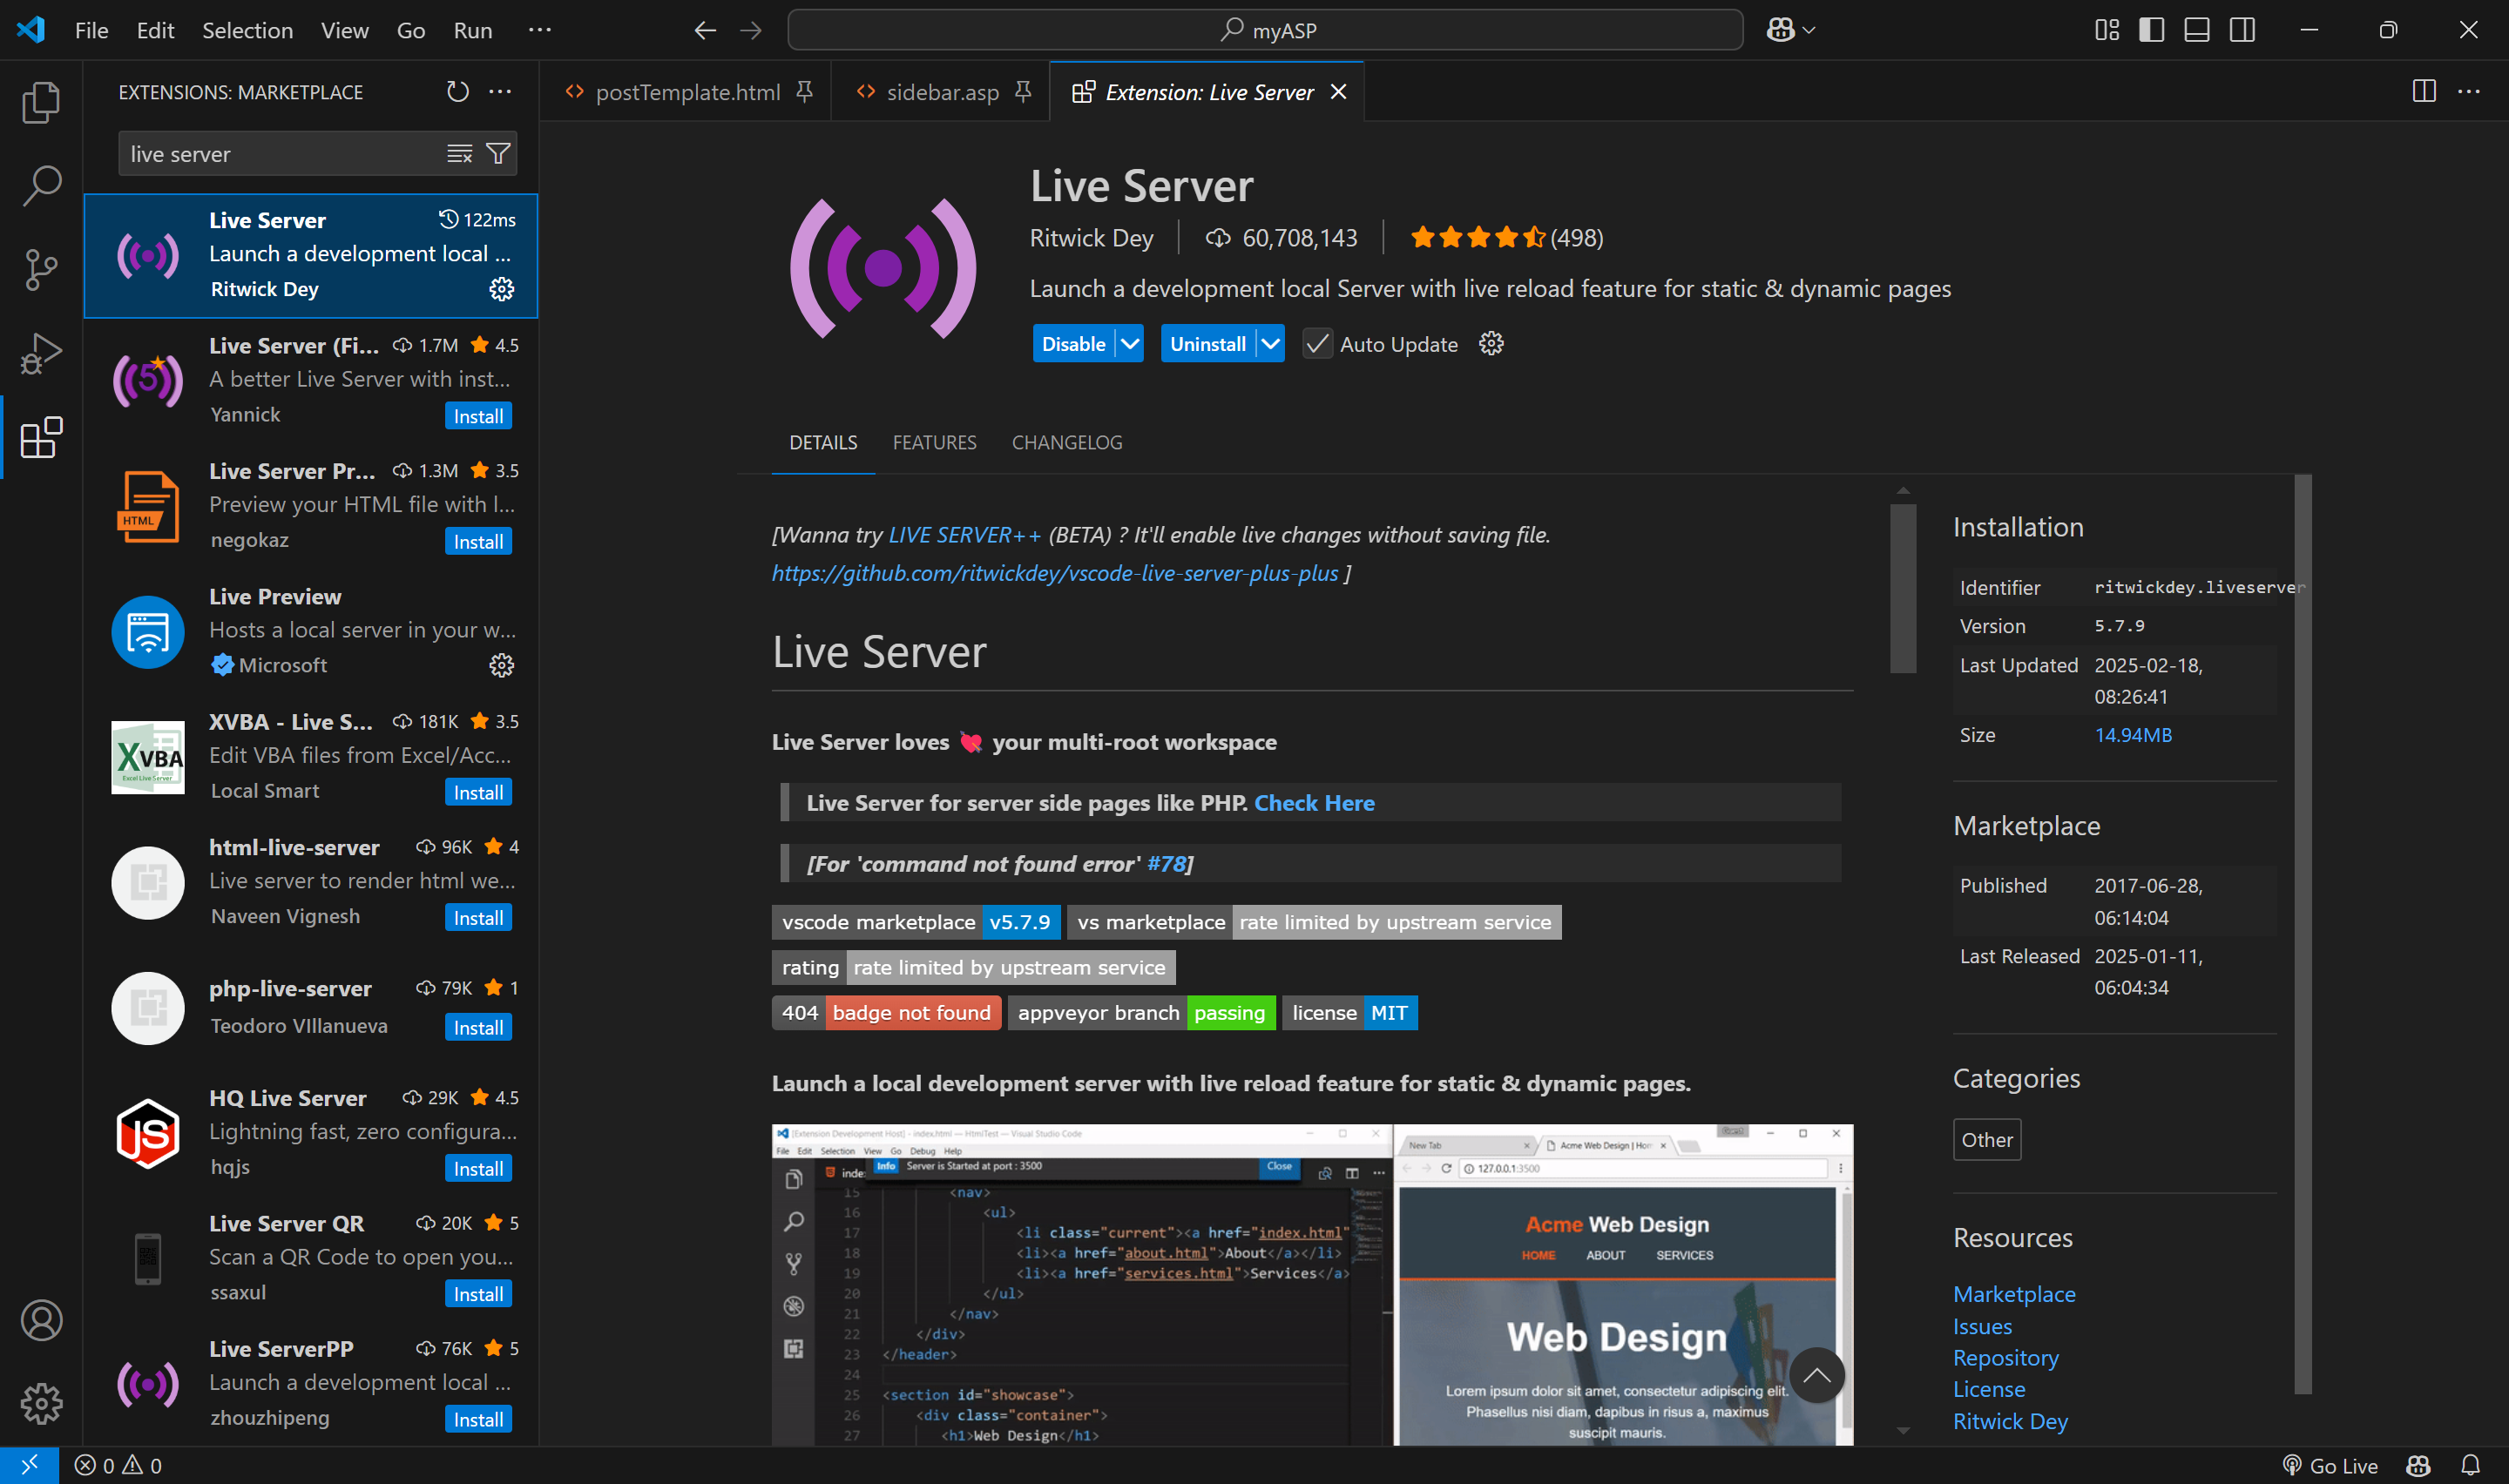Open the Copilot chat icon in title bar
The width and height of the screenshot is (2509, 1484).
pos(1780,30)
